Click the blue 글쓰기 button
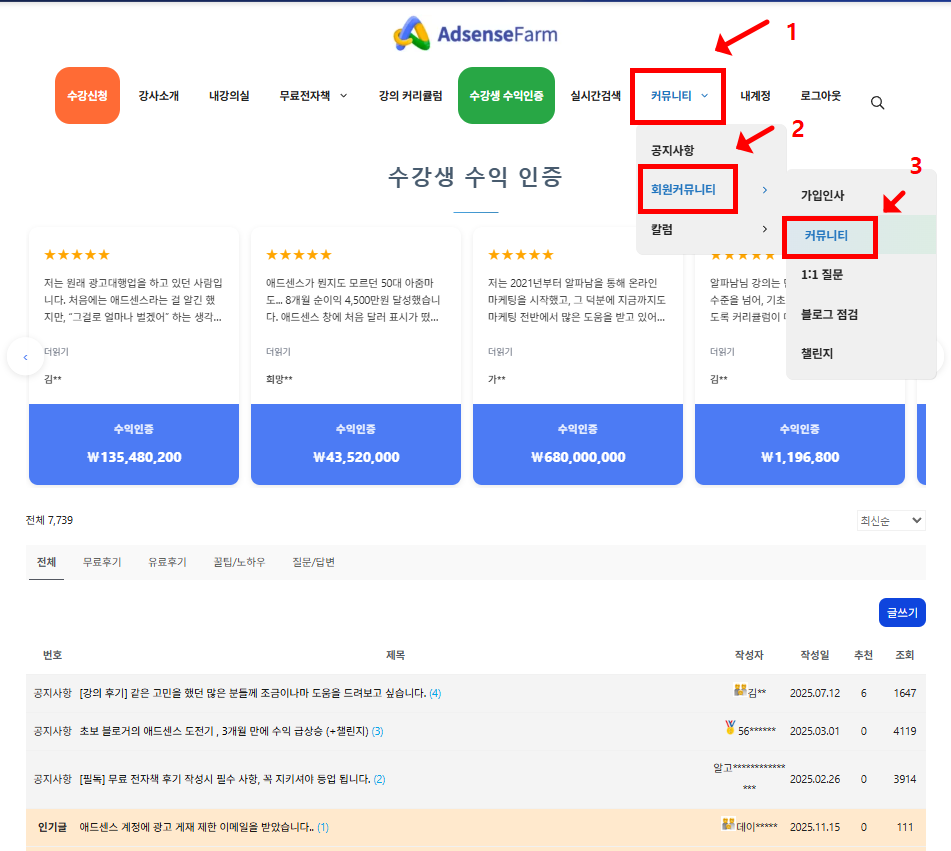The image size is (951, 851). [x=902, y=613]
